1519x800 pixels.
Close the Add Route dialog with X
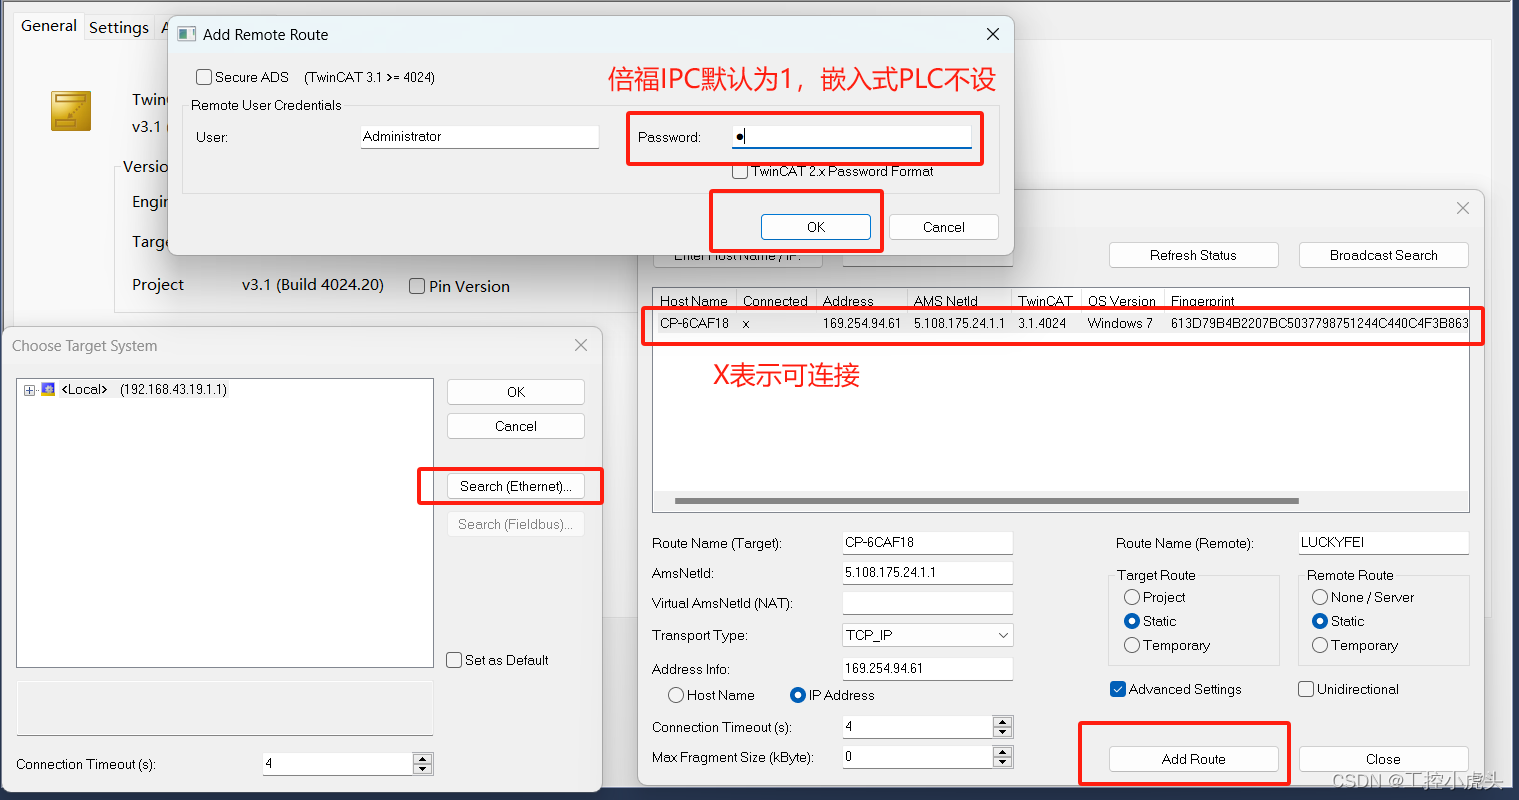tap(1463, 208)
